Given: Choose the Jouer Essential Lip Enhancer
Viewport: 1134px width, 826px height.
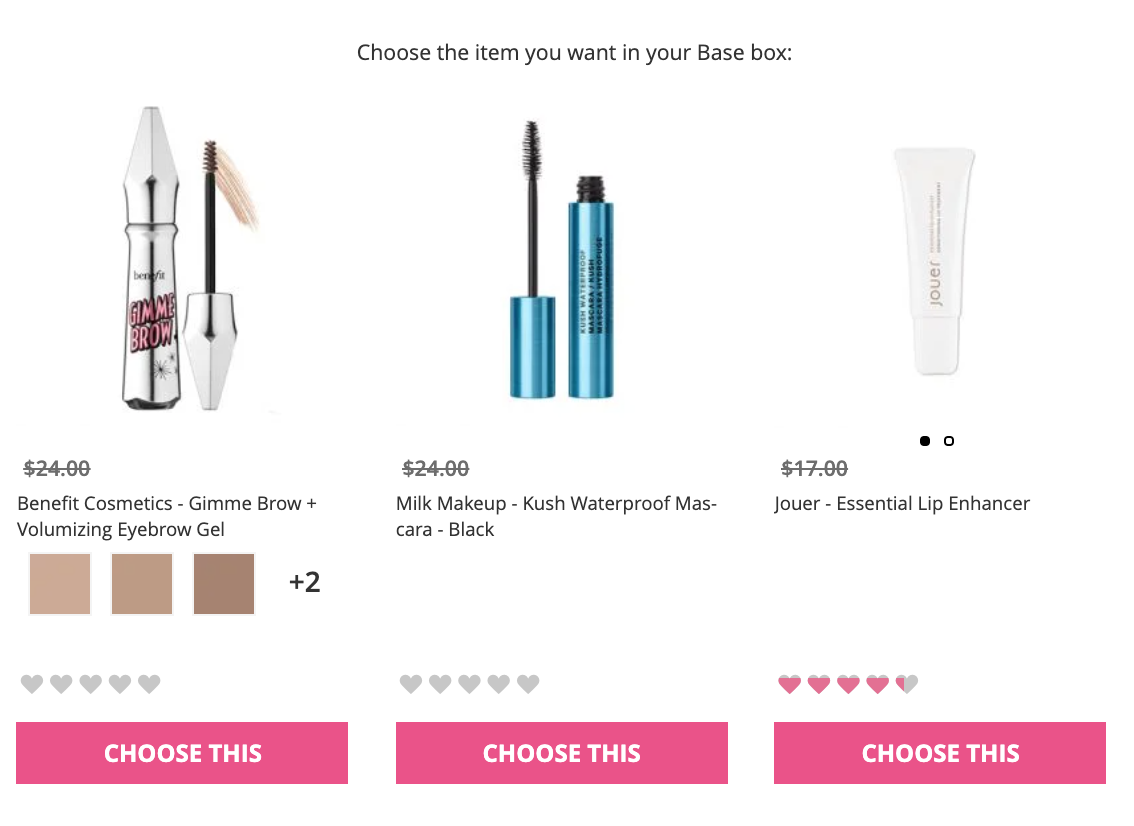Looking at the screenshot, I should (940, 753).
